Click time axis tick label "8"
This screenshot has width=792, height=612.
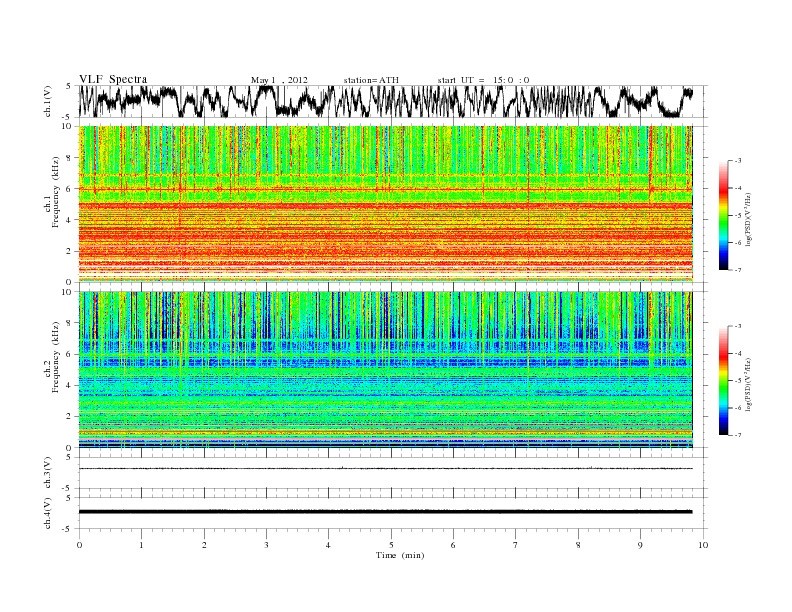(578, 545)
